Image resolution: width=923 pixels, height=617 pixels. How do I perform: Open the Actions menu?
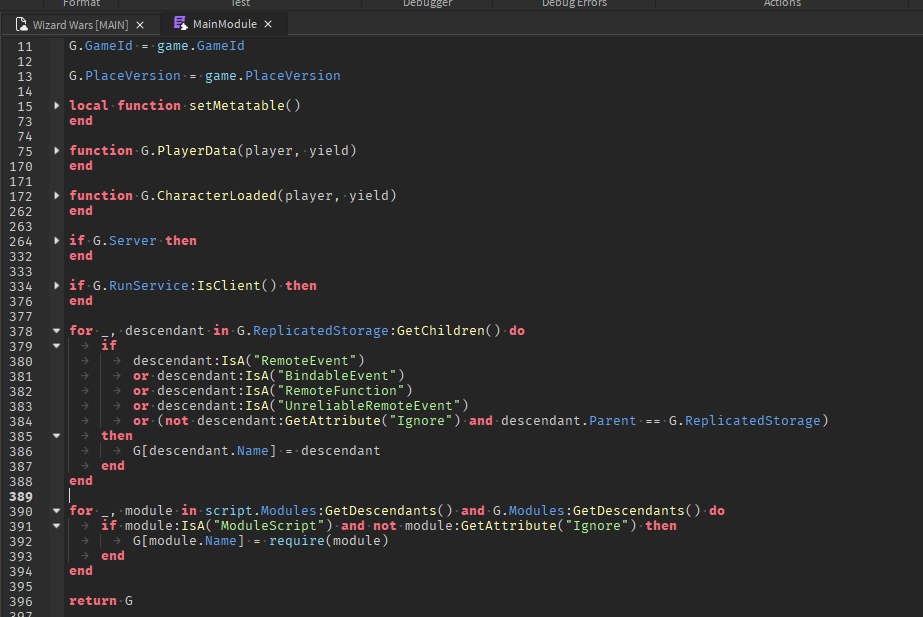click(782, 4)
